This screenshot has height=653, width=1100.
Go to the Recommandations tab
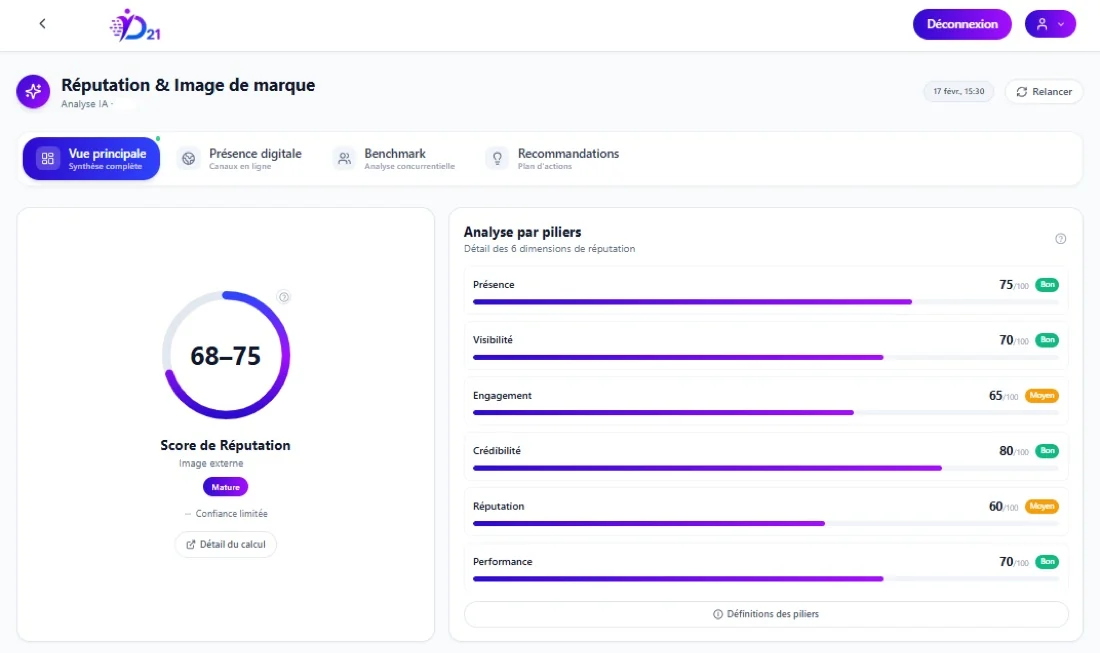click(553, 159)
